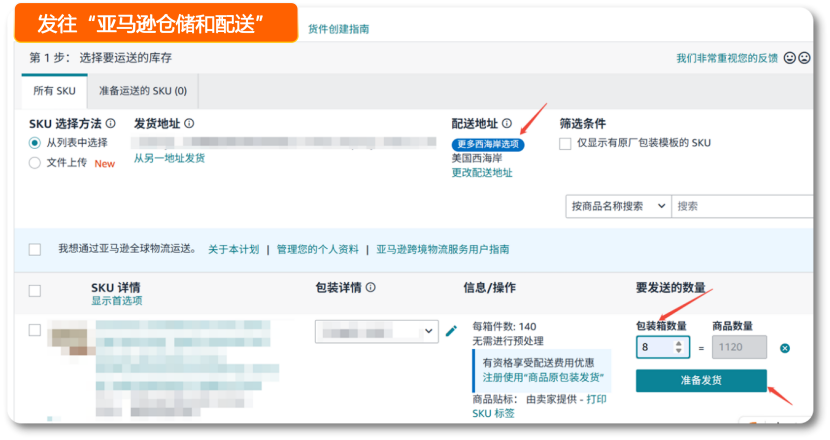Click the sad face feedback icon

point(804,58)
